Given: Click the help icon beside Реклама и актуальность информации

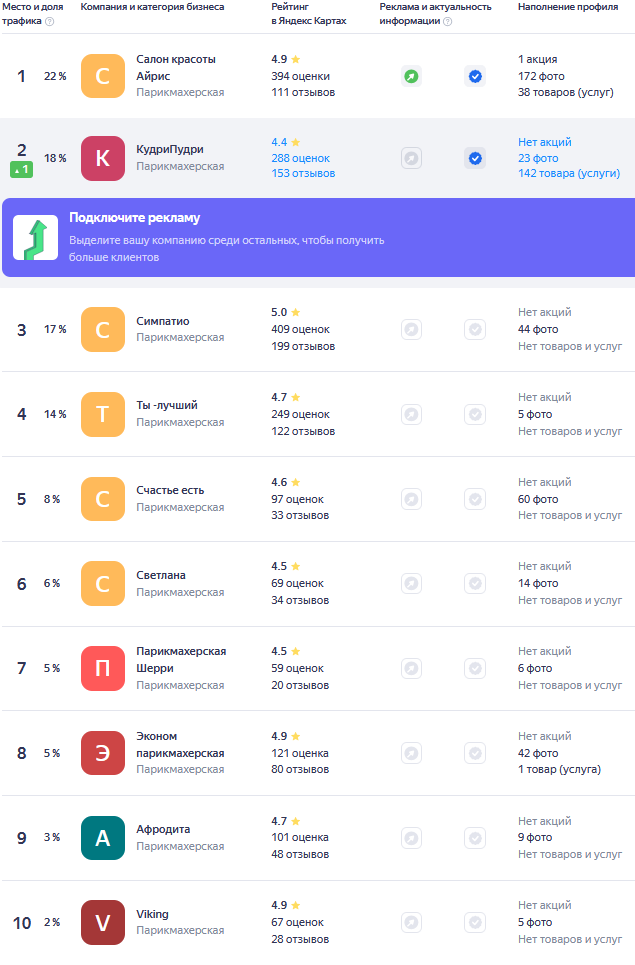Looking at the screenshot, I should 447,21.
